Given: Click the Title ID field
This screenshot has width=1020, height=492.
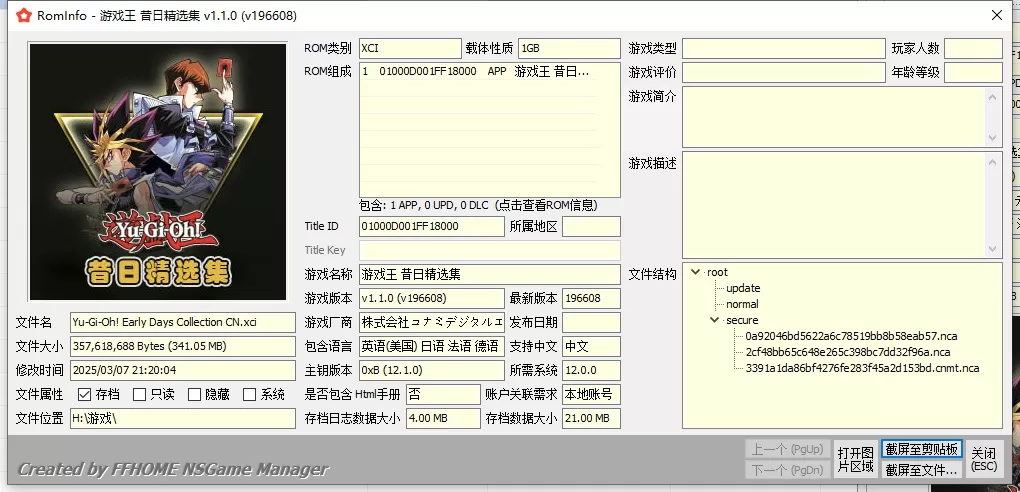Looking at the screenshot, I should click(431, 227).
